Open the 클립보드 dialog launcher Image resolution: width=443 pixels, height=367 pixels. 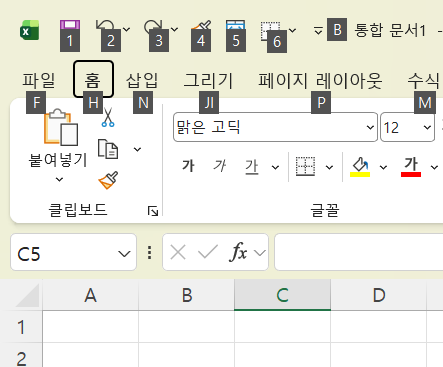153,211
